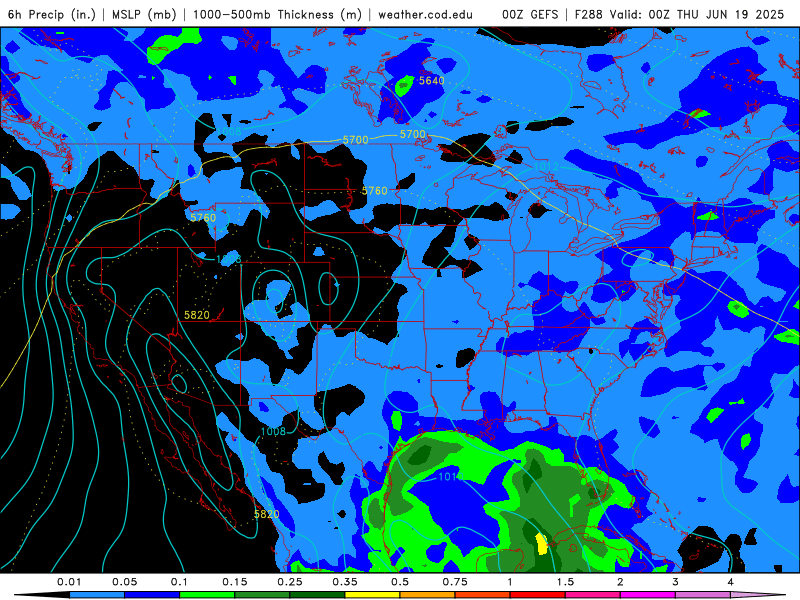This screenshot has width=800, height=600.
Task: Click the yellow 0.35–0.5 colorbar swatch
Action: (x=372, y=595)
